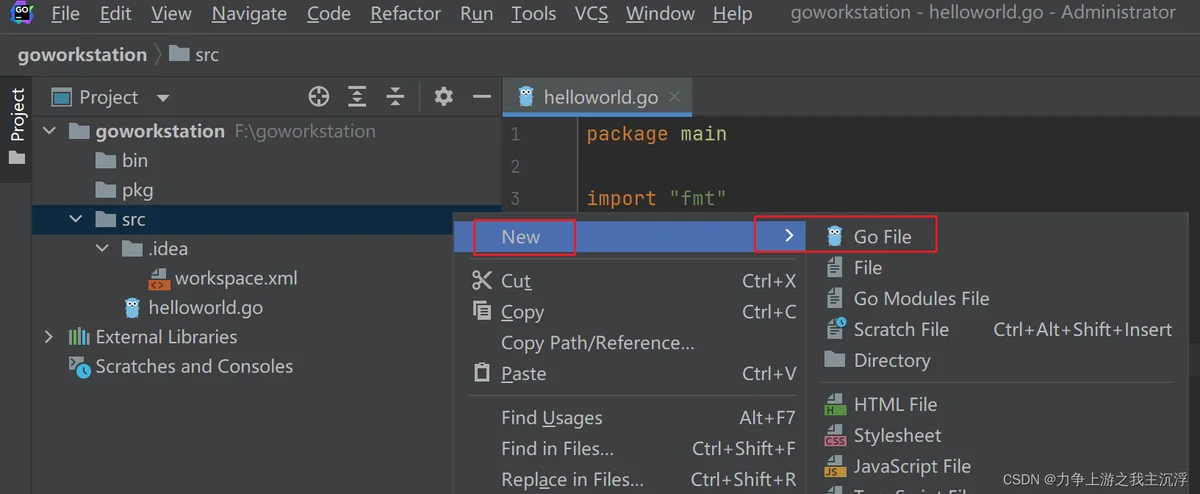1200x494 pixels.
Task: Click the Copy icon in context menu
Action: [x=482, y=312]
